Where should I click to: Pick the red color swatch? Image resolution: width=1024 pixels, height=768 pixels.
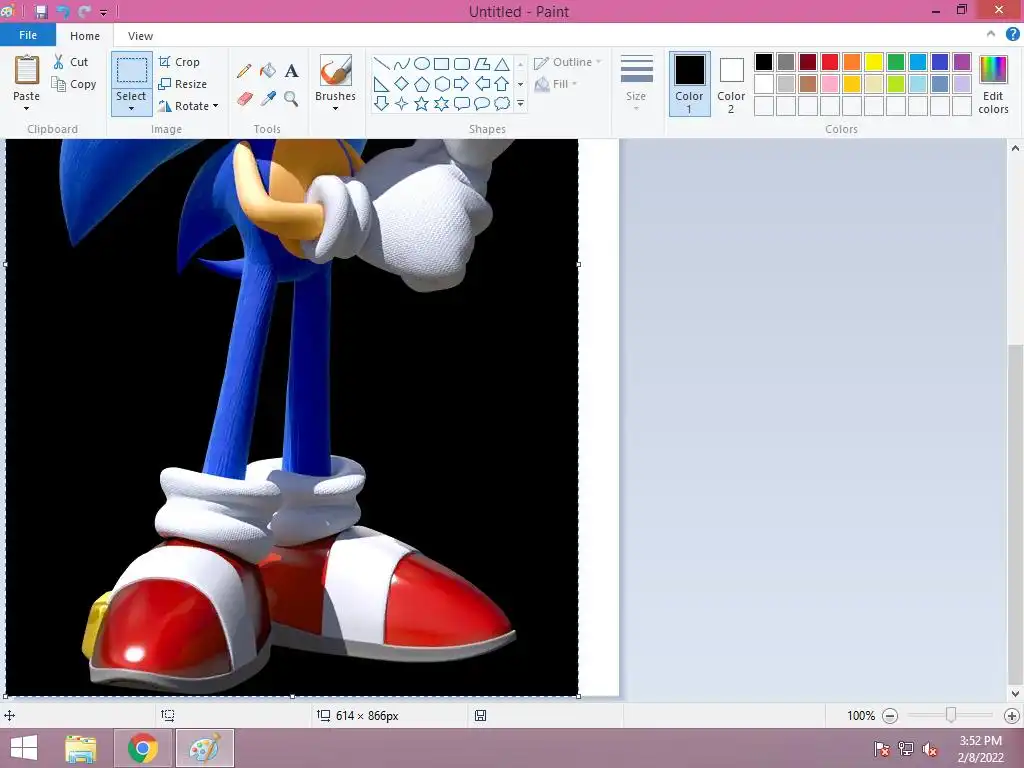(x=830, y=62)
